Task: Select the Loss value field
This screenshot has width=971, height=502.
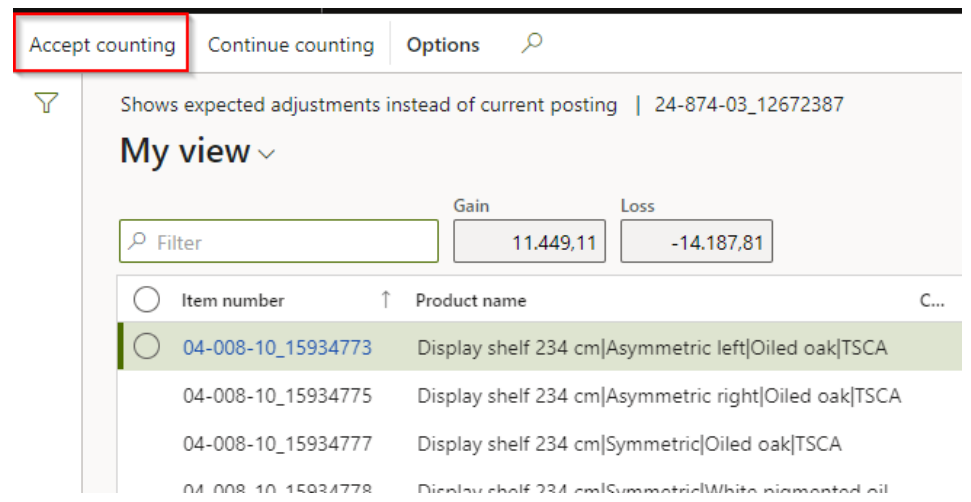Action: (696, 242)
